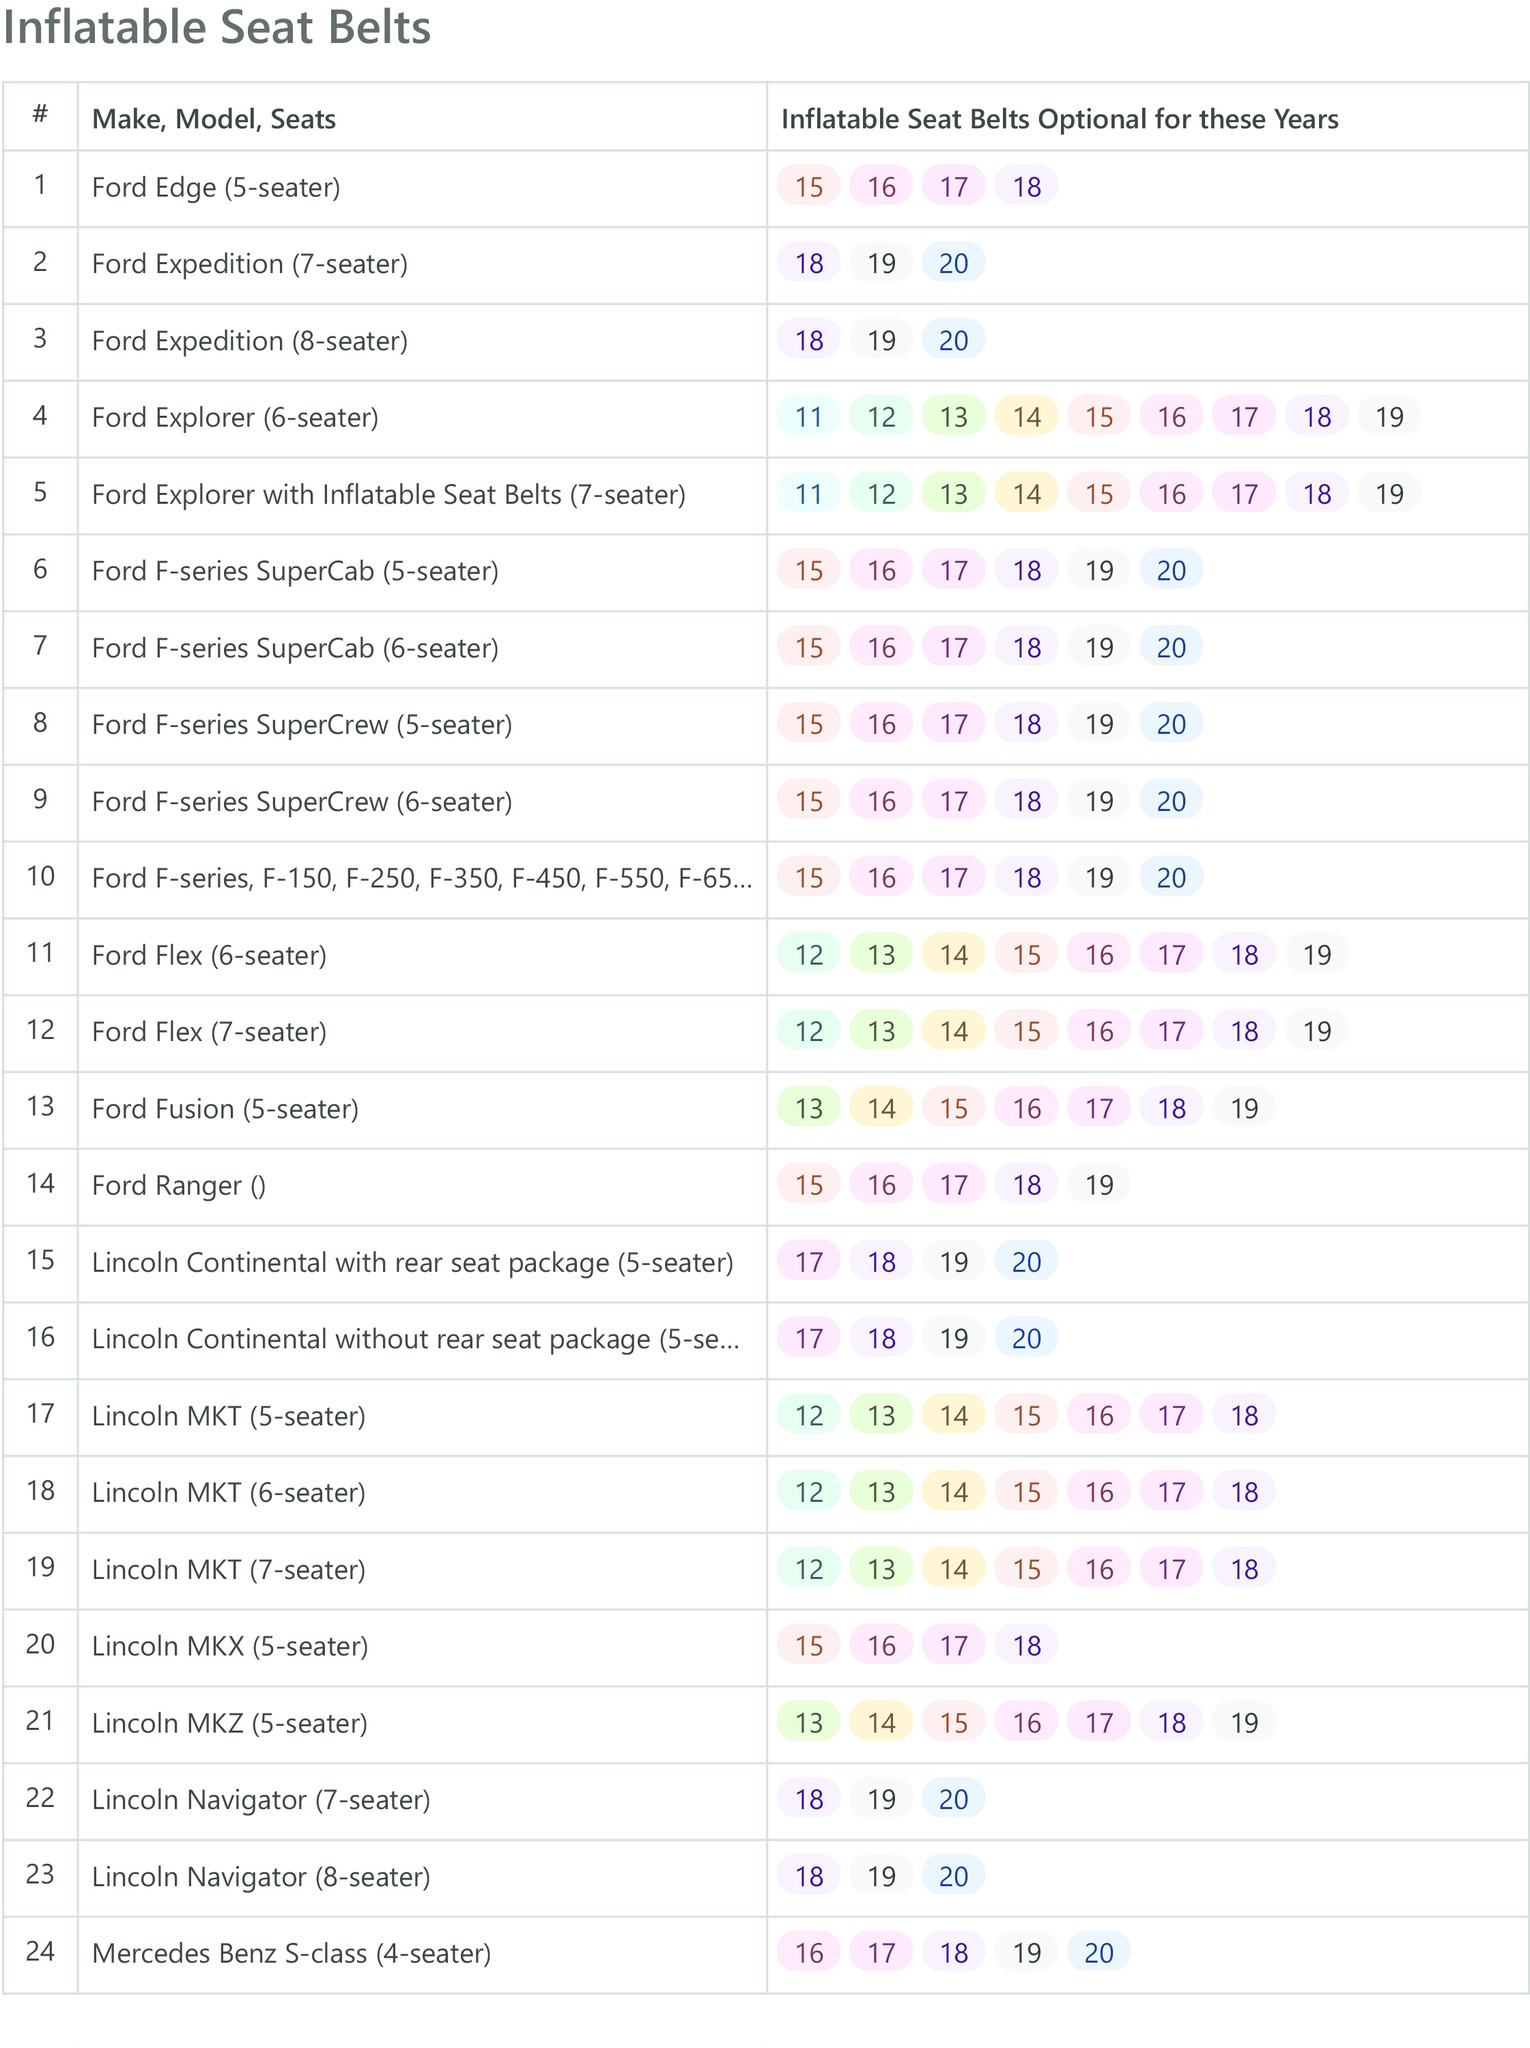1530x2048 pixels.
Task: Click the year 15 tag for Ford Edge
Action: pyautogui.click(x=809, y=187)
